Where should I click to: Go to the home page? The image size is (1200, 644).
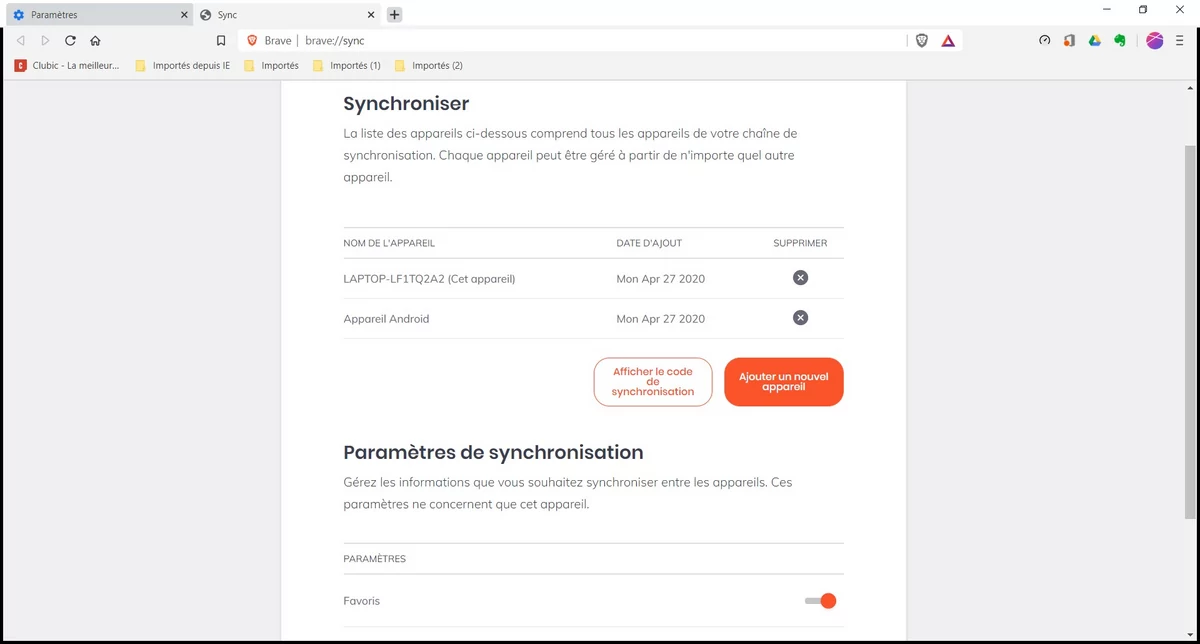pyautogui.click(x=95, y=41)
